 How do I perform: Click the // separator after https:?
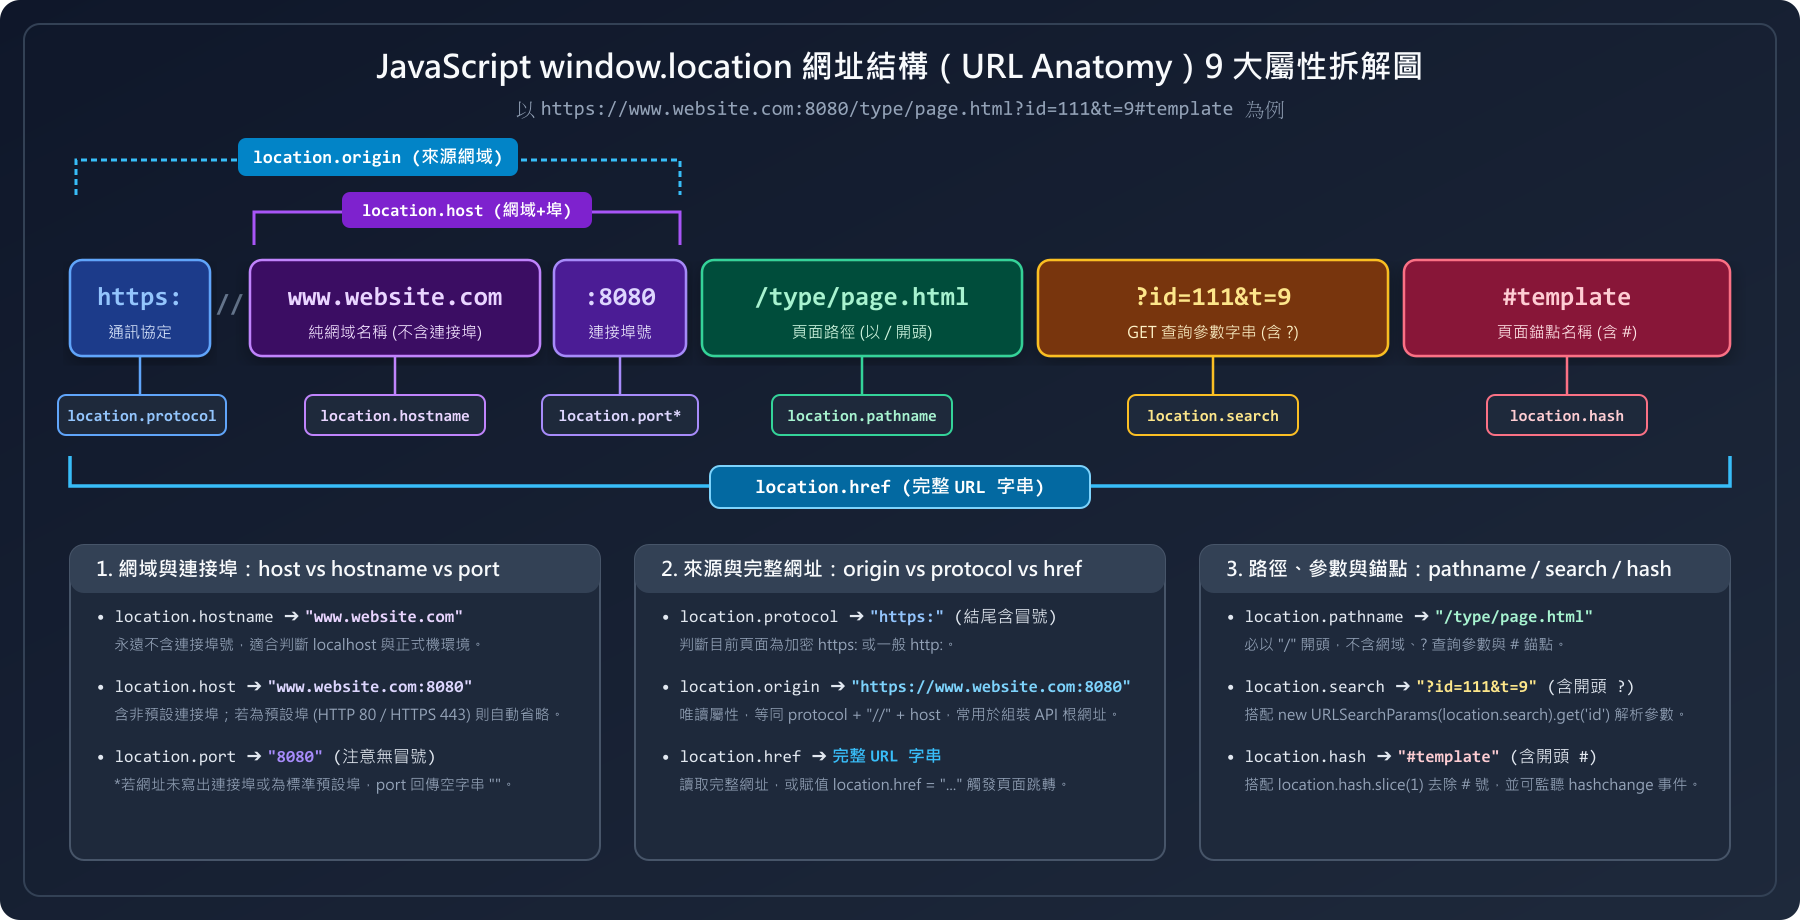(230, 304)
